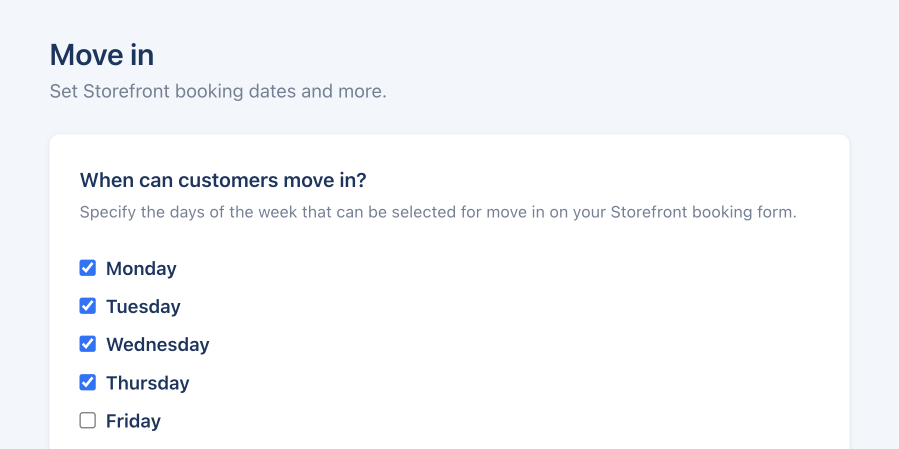Uncheck the Monday checkbox
This screenshot has height=449, width=899.
87,268
